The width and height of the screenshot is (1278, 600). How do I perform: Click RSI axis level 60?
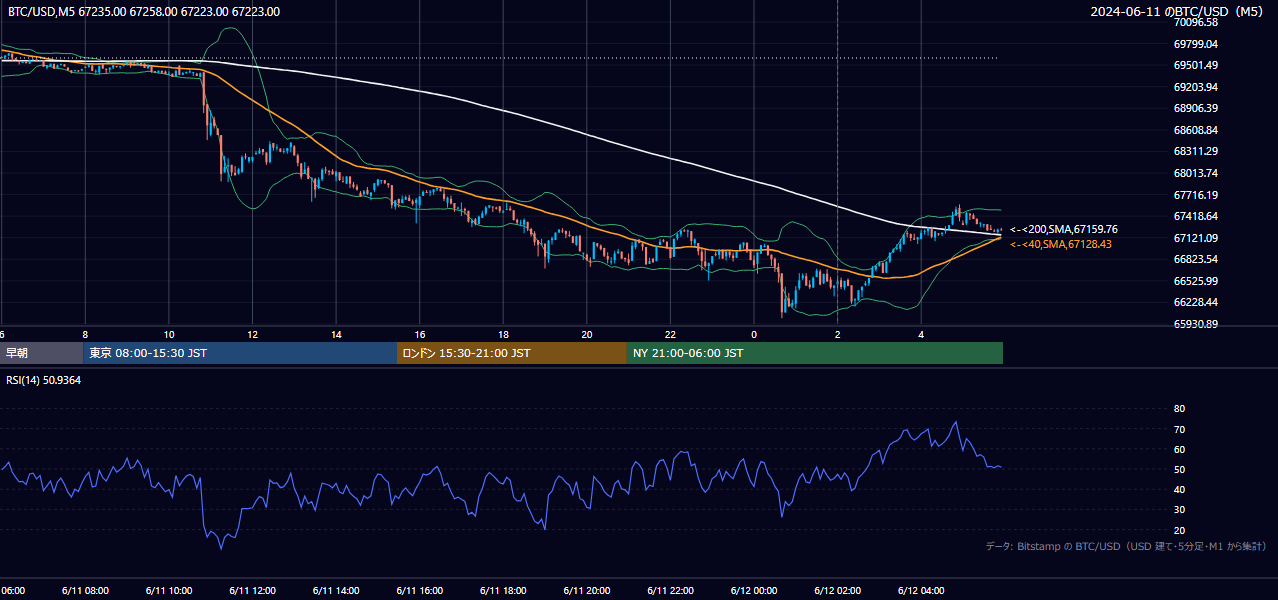1179,449
